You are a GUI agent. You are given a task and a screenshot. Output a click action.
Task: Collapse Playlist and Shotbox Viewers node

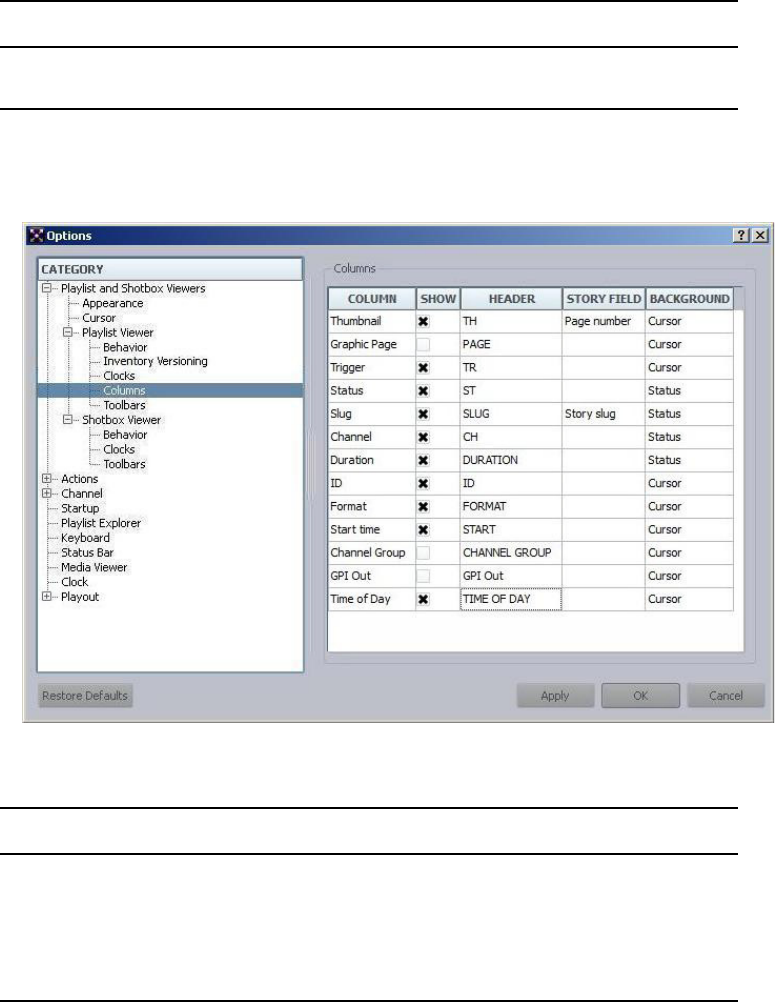coord(47,288)
